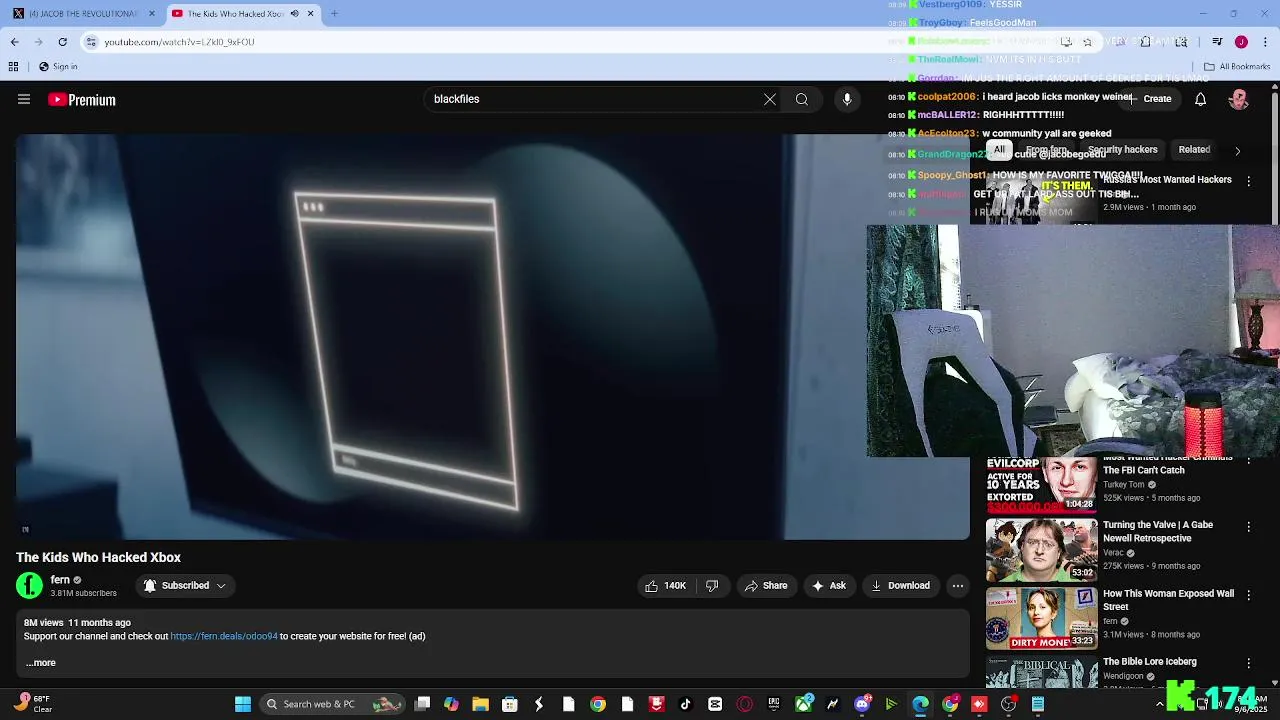Open Turning the Valve Gabe Newell thumbnail
The image size is (1280, 720).
tap(1041, 549)
